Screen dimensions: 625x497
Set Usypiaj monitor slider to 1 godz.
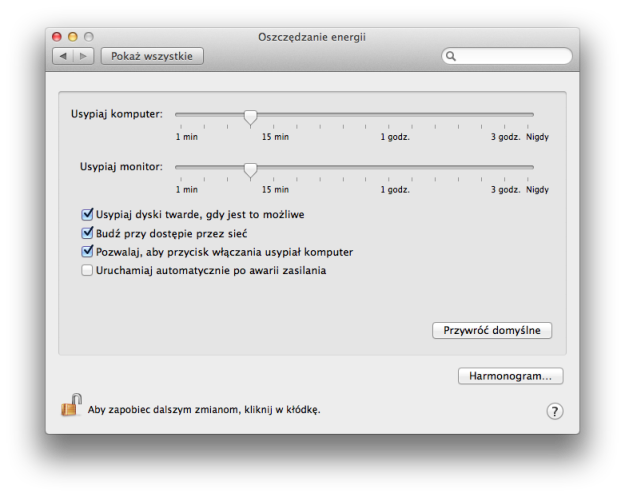click(x=389, y=167)
